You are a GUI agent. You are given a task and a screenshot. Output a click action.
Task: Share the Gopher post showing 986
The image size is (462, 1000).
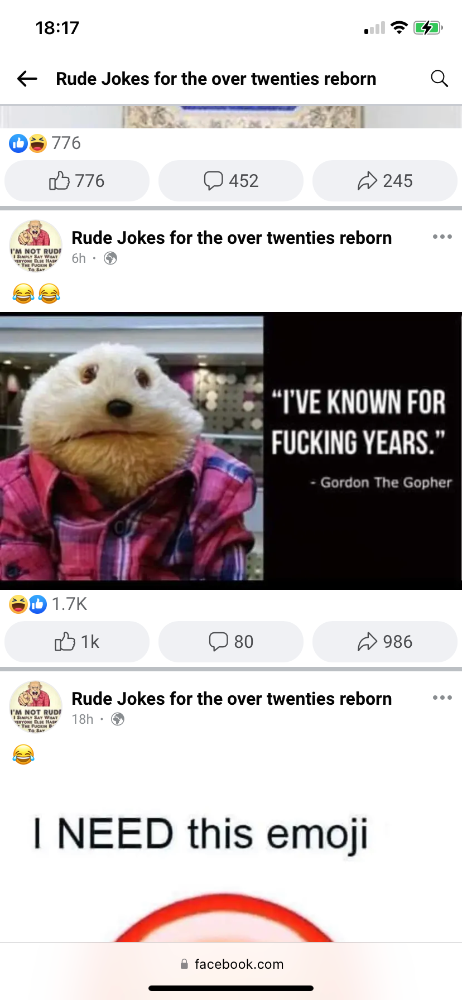(385, 642)
